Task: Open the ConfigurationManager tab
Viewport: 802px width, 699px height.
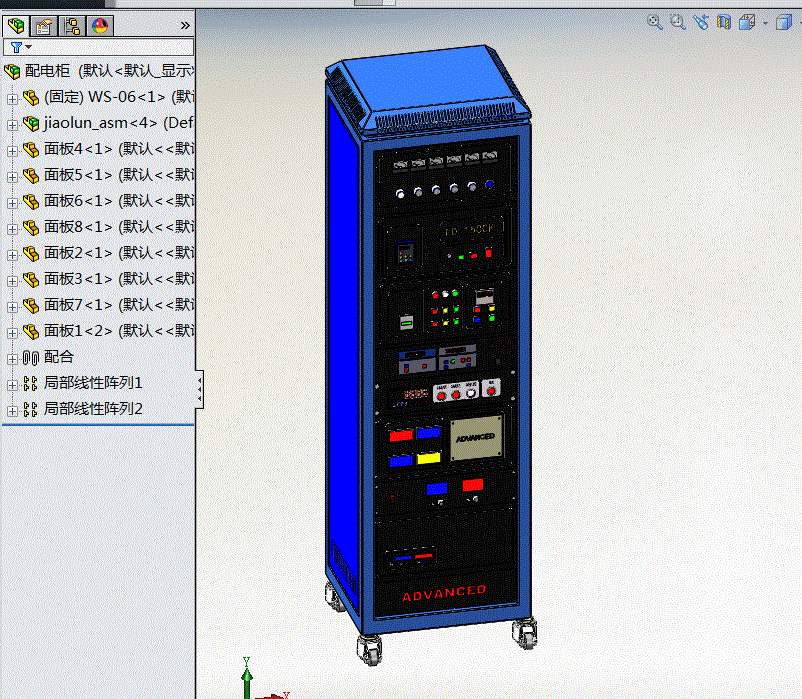Action: (72, 26)
